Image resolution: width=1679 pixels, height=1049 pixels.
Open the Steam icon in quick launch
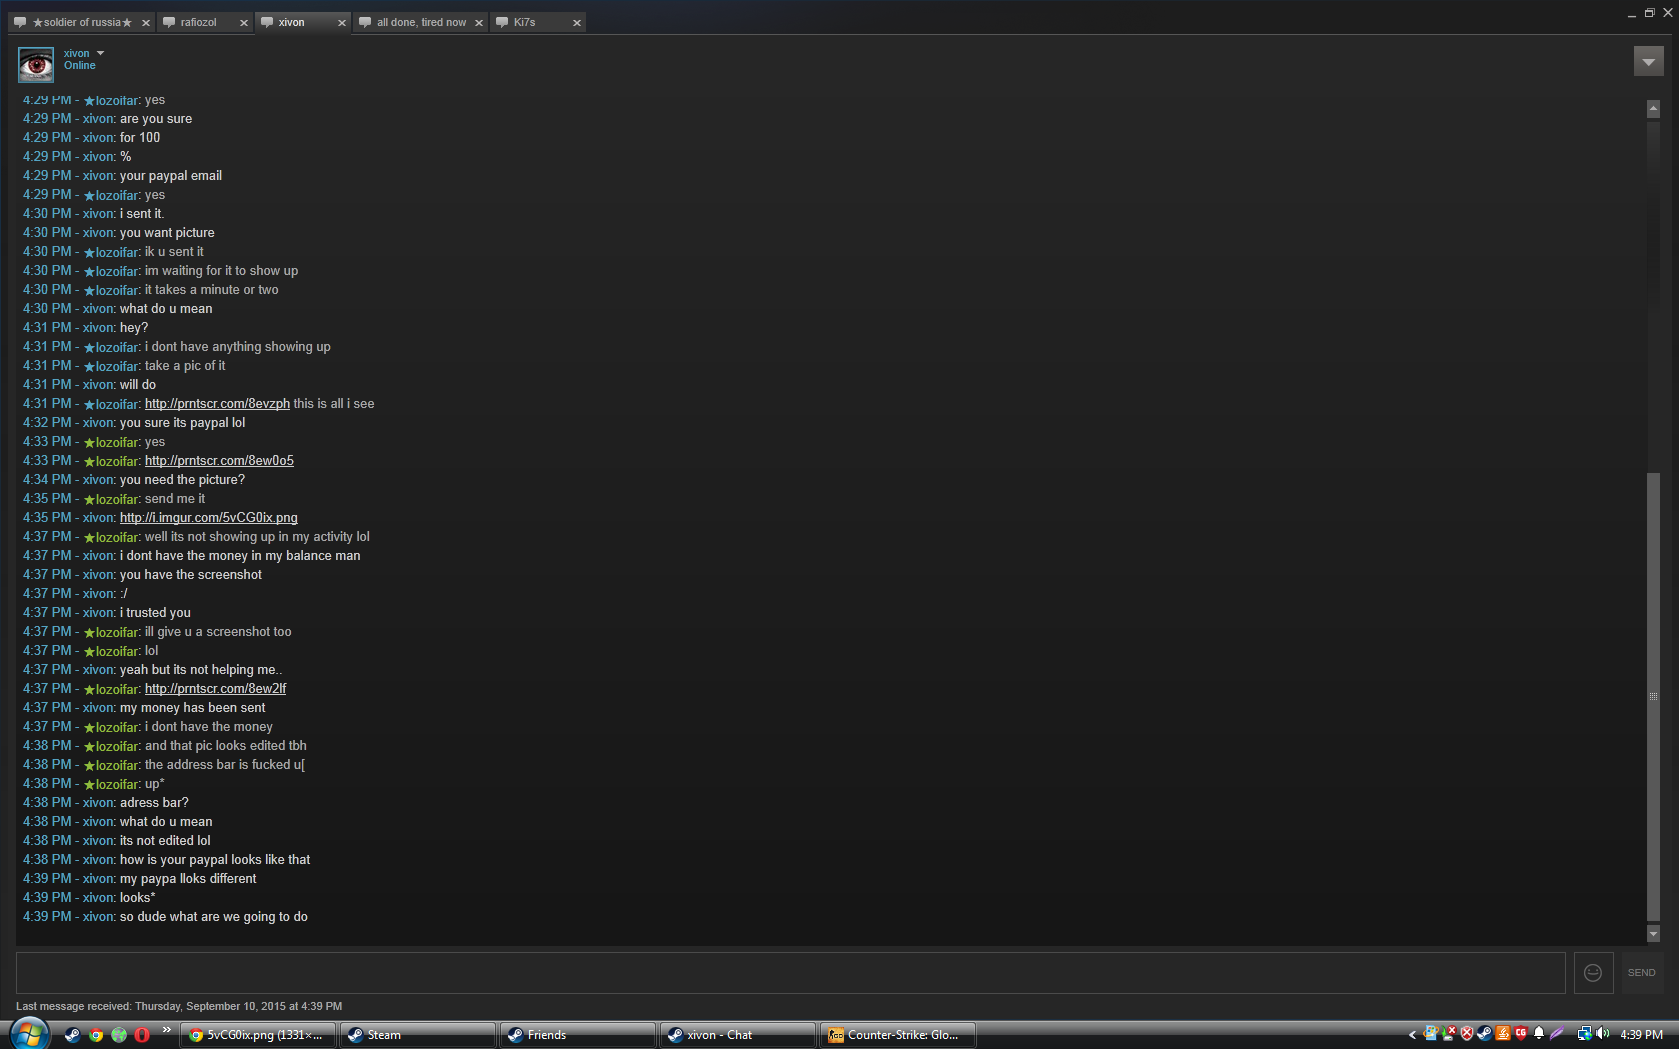click(72, 1035)
